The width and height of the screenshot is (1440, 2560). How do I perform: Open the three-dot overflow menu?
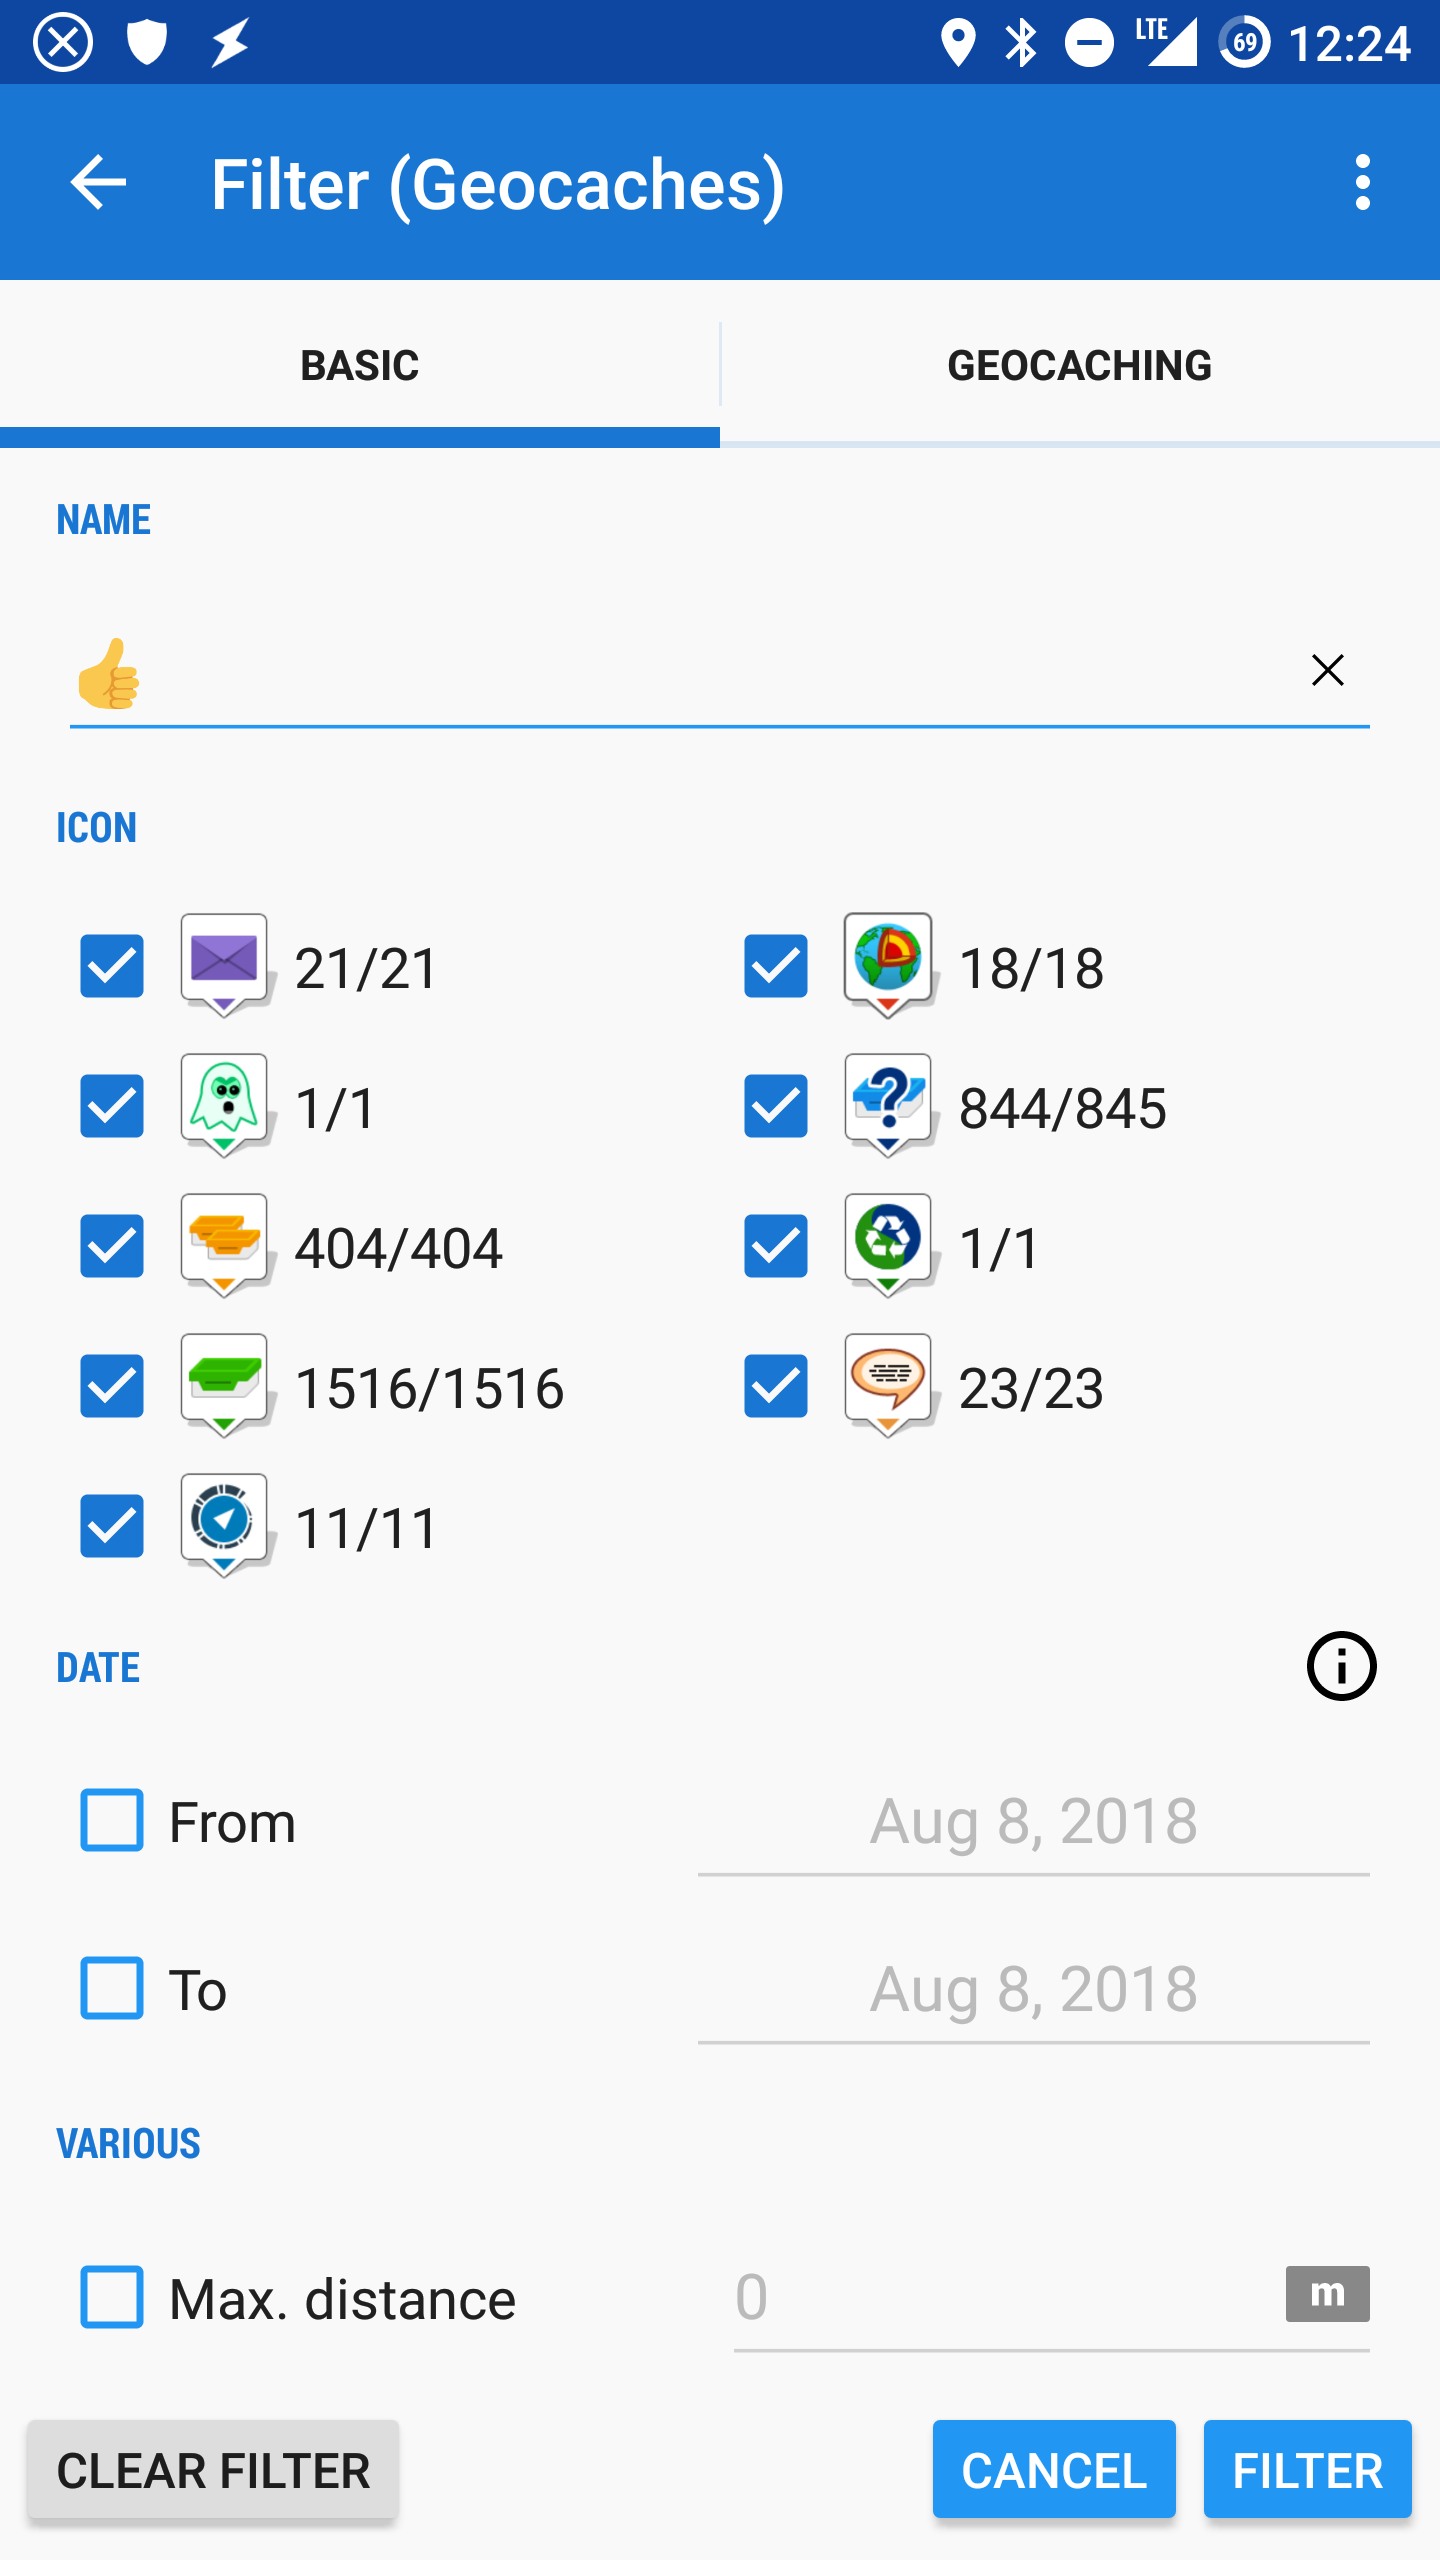(1362, 183)
